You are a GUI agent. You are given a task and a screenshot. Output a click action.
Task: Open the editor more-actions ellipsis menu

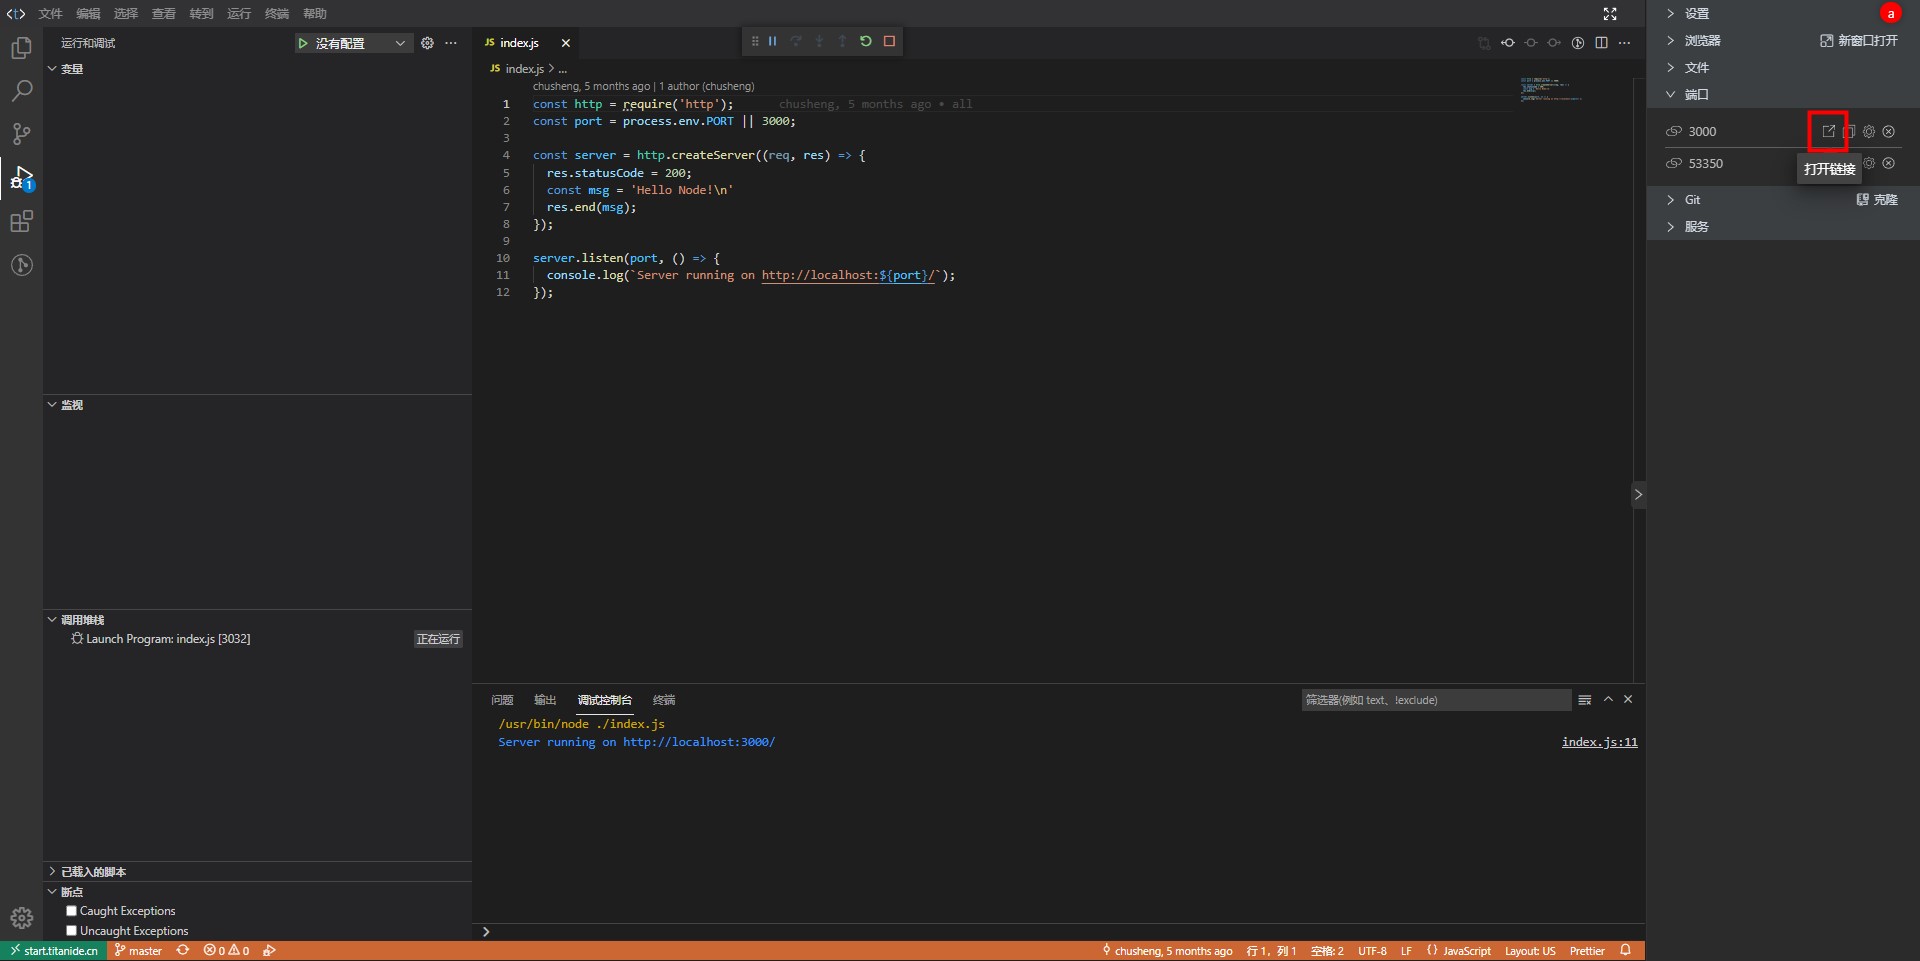tap(1624, 43)
